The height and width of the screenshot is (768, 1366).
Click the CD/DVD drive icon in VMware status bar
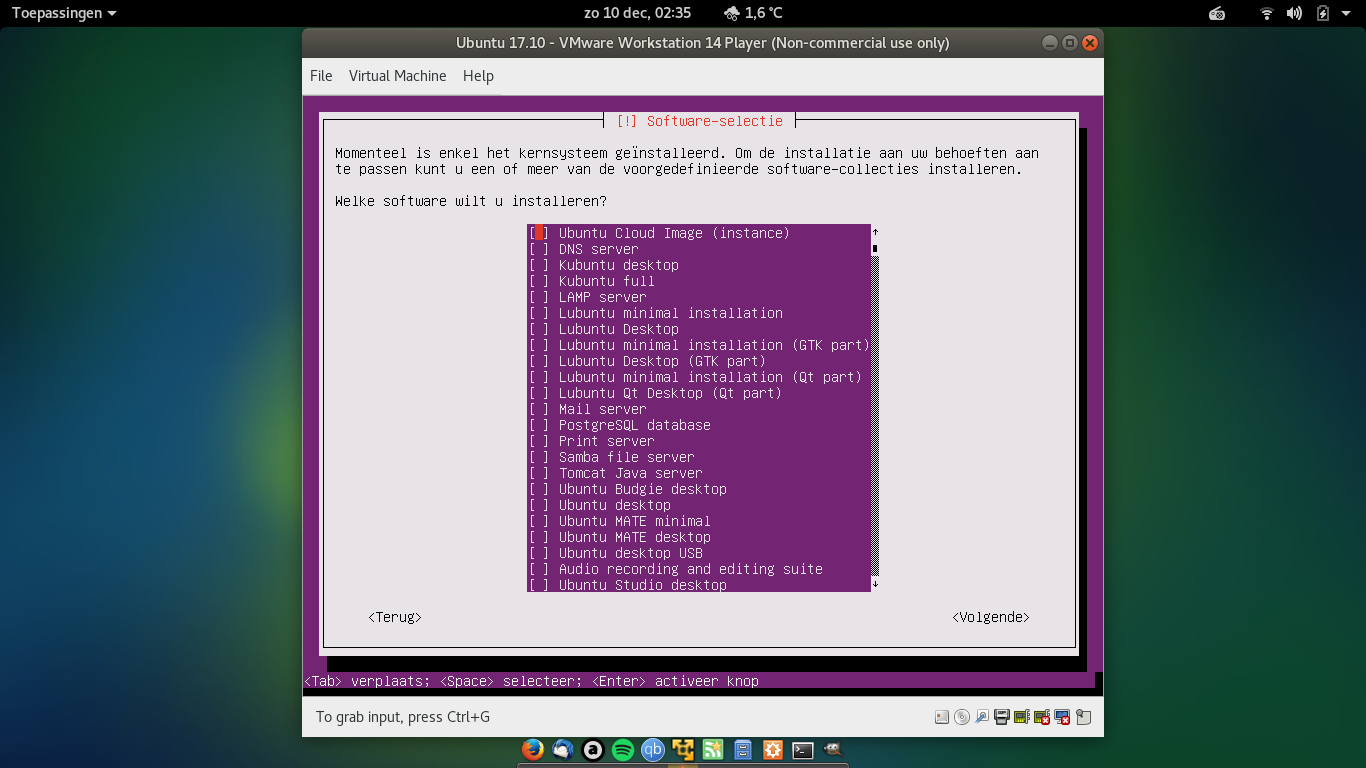[x=962, y=717]
